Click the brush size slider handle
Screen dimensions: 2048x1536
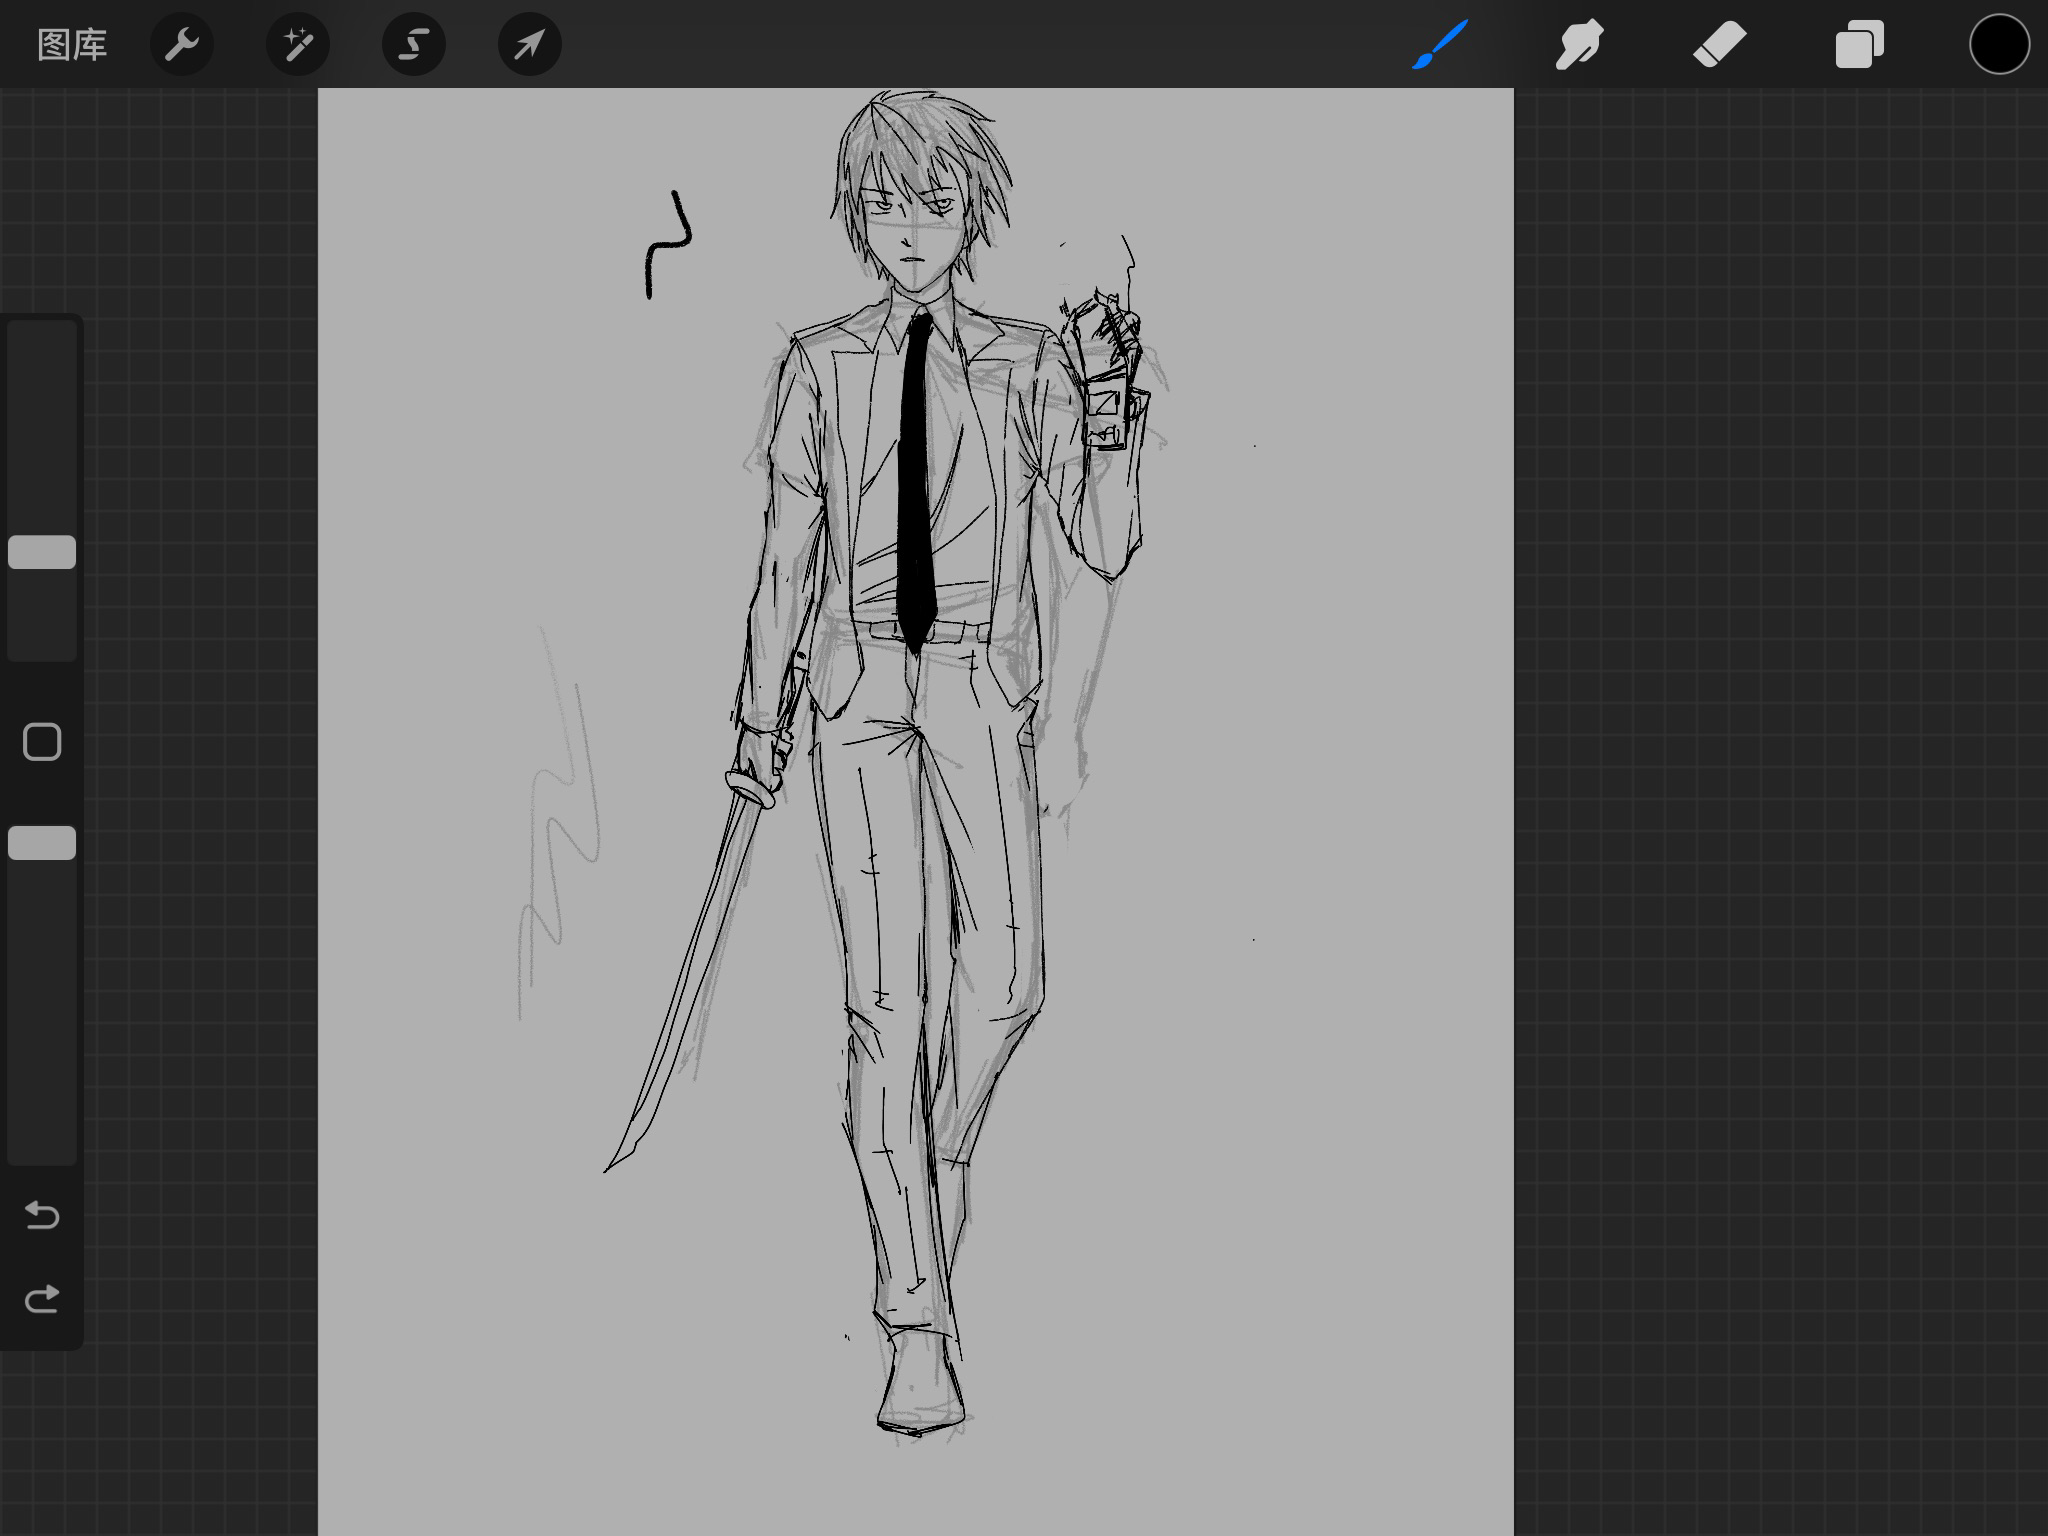pyautogui.click(x=42, y=552)
